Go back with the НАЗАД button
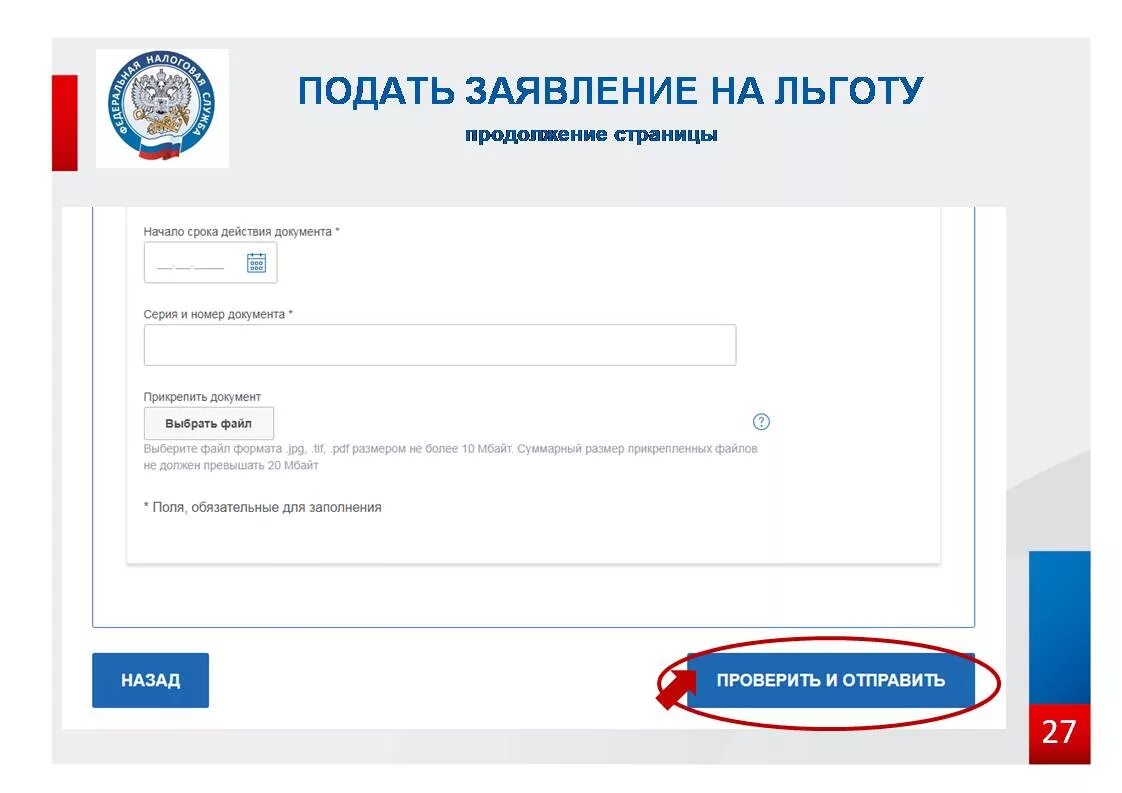 [150, 680]
